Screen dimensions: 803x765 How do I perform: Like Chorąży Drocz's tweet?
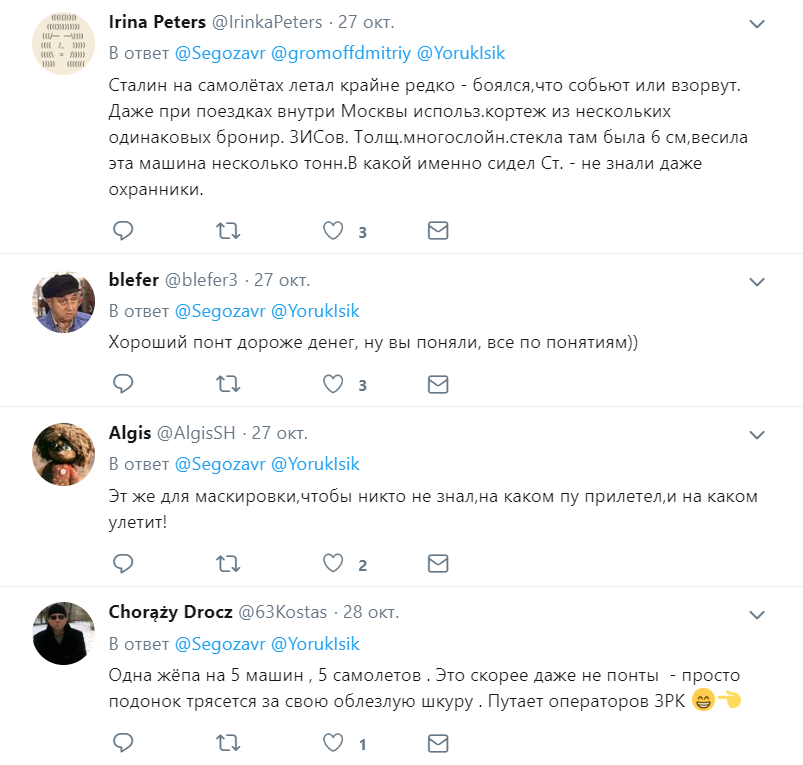point(333,743)
